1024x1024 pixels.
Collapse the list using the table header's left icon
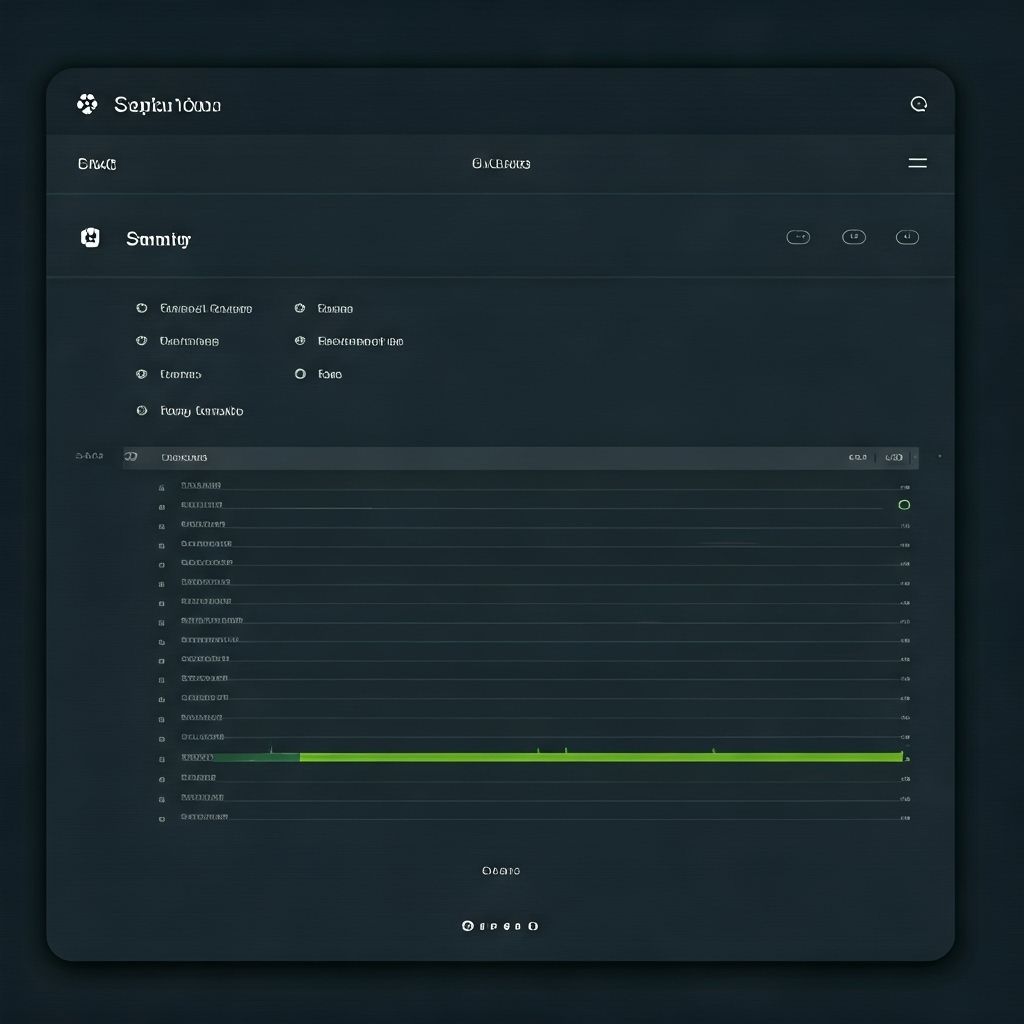pyautogui.click(x=130, y=457)
